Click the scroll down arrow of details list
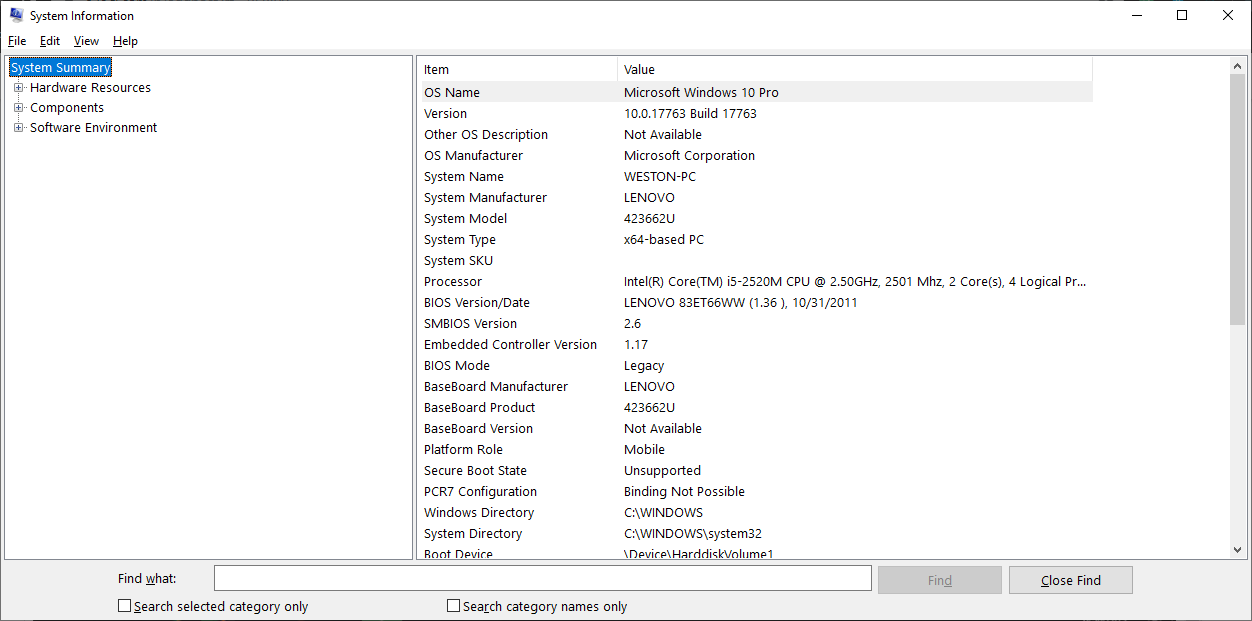Viewport: 1252px width, 621px height. tap(1238, 550)
